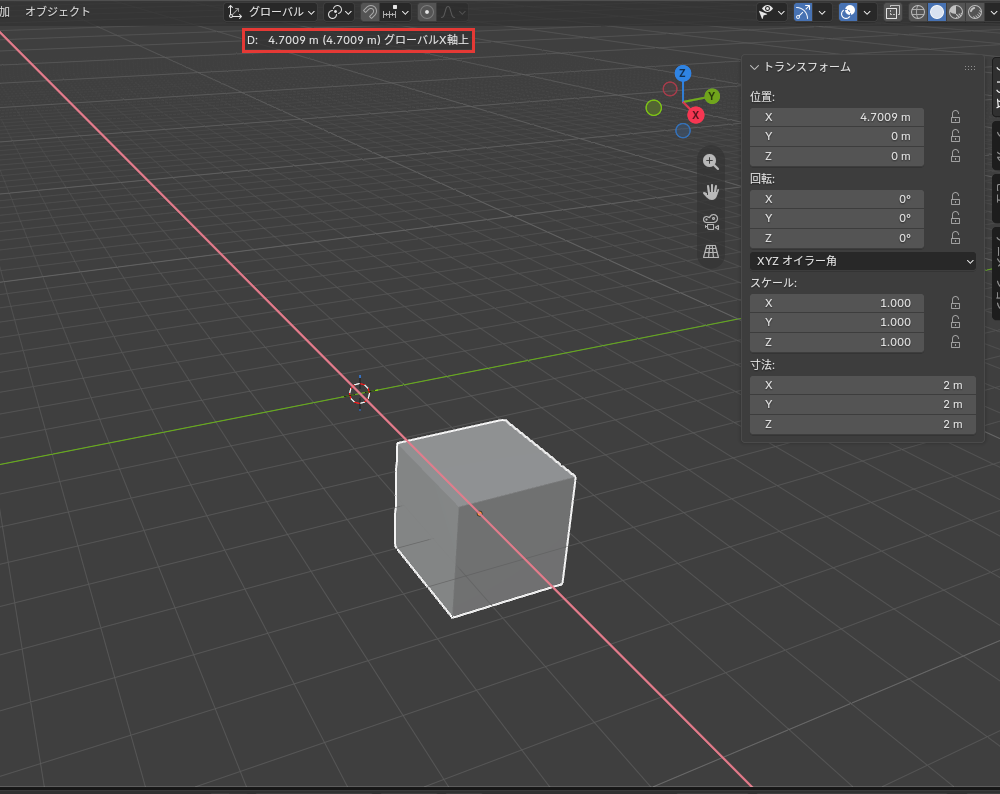The width and height of the screenshot is (1000, 794).
Task: Switch to solid viewport shading
Action: (x=937, y=12)
